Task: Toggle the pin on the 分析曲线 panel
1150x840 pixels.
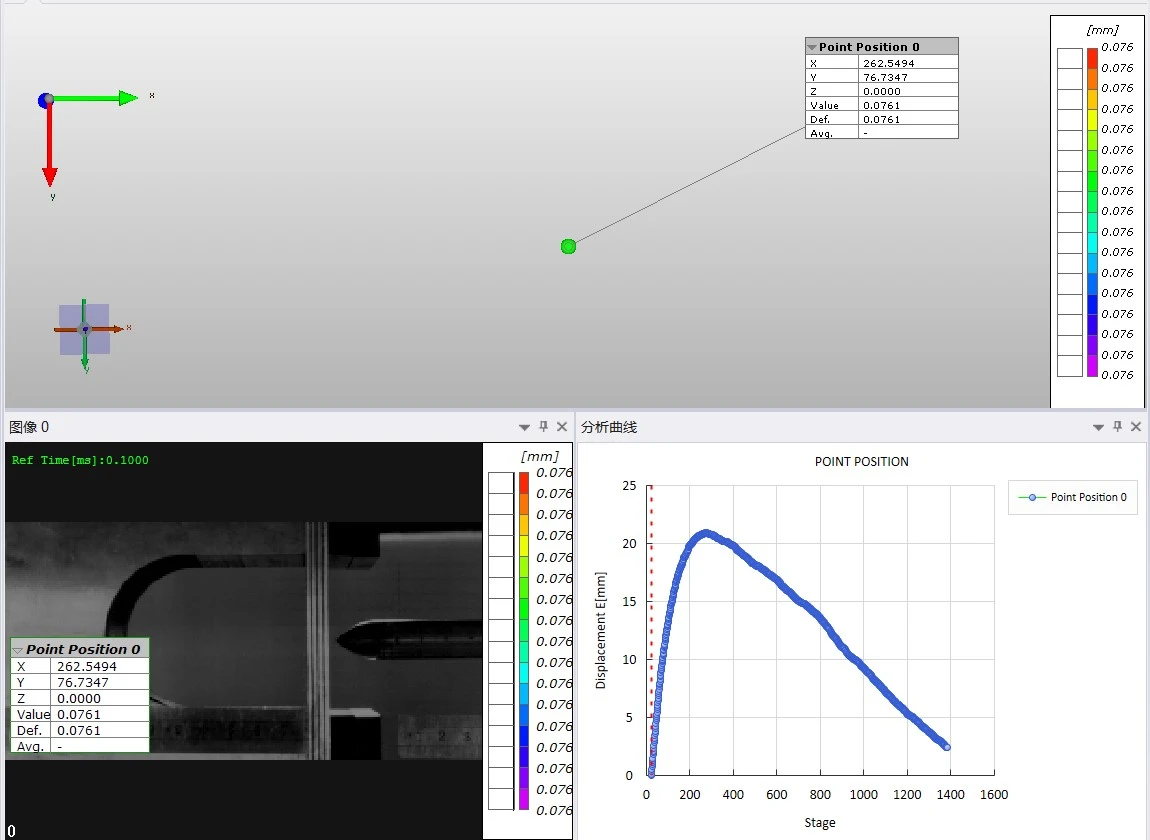Action: (x=1118, y=426)
